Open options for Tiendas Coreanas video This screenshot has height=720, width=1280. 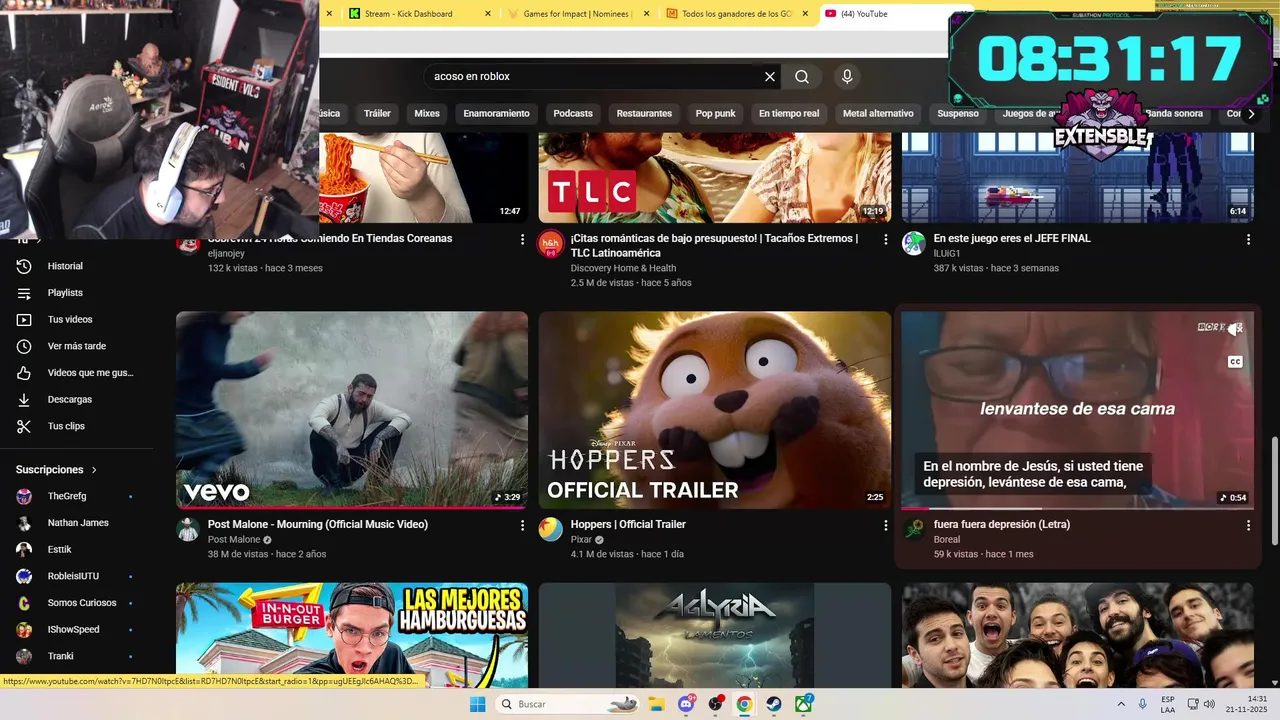522,239
